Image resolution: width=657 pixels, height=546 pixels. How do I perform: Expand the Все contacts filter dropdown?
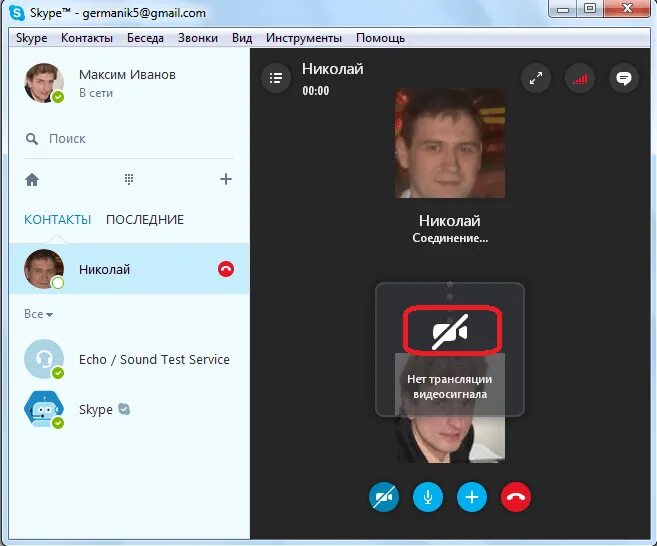click(x=38, y=314)
